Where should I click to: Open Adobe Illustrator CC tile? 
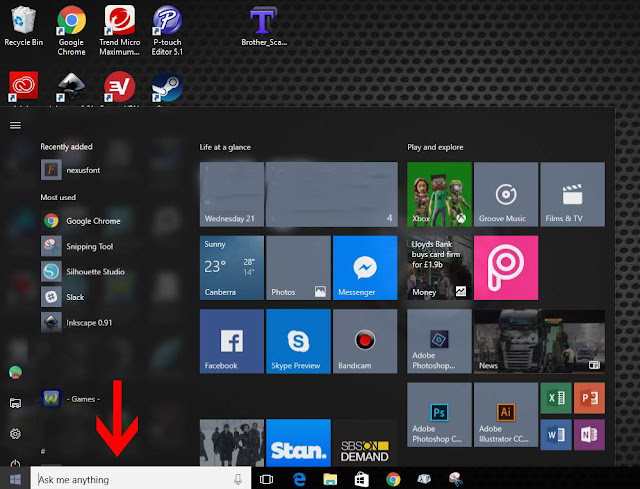click(506, 415)
